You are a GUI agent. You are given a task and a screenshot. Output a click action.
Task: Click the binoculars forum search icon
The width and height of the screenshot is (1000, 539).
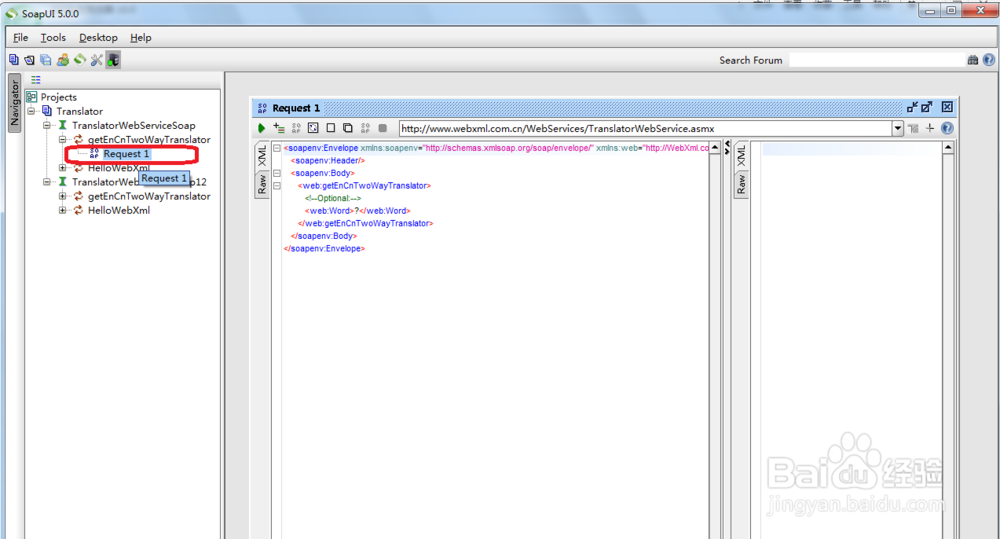pyautogui.click(x=973, y=60)
